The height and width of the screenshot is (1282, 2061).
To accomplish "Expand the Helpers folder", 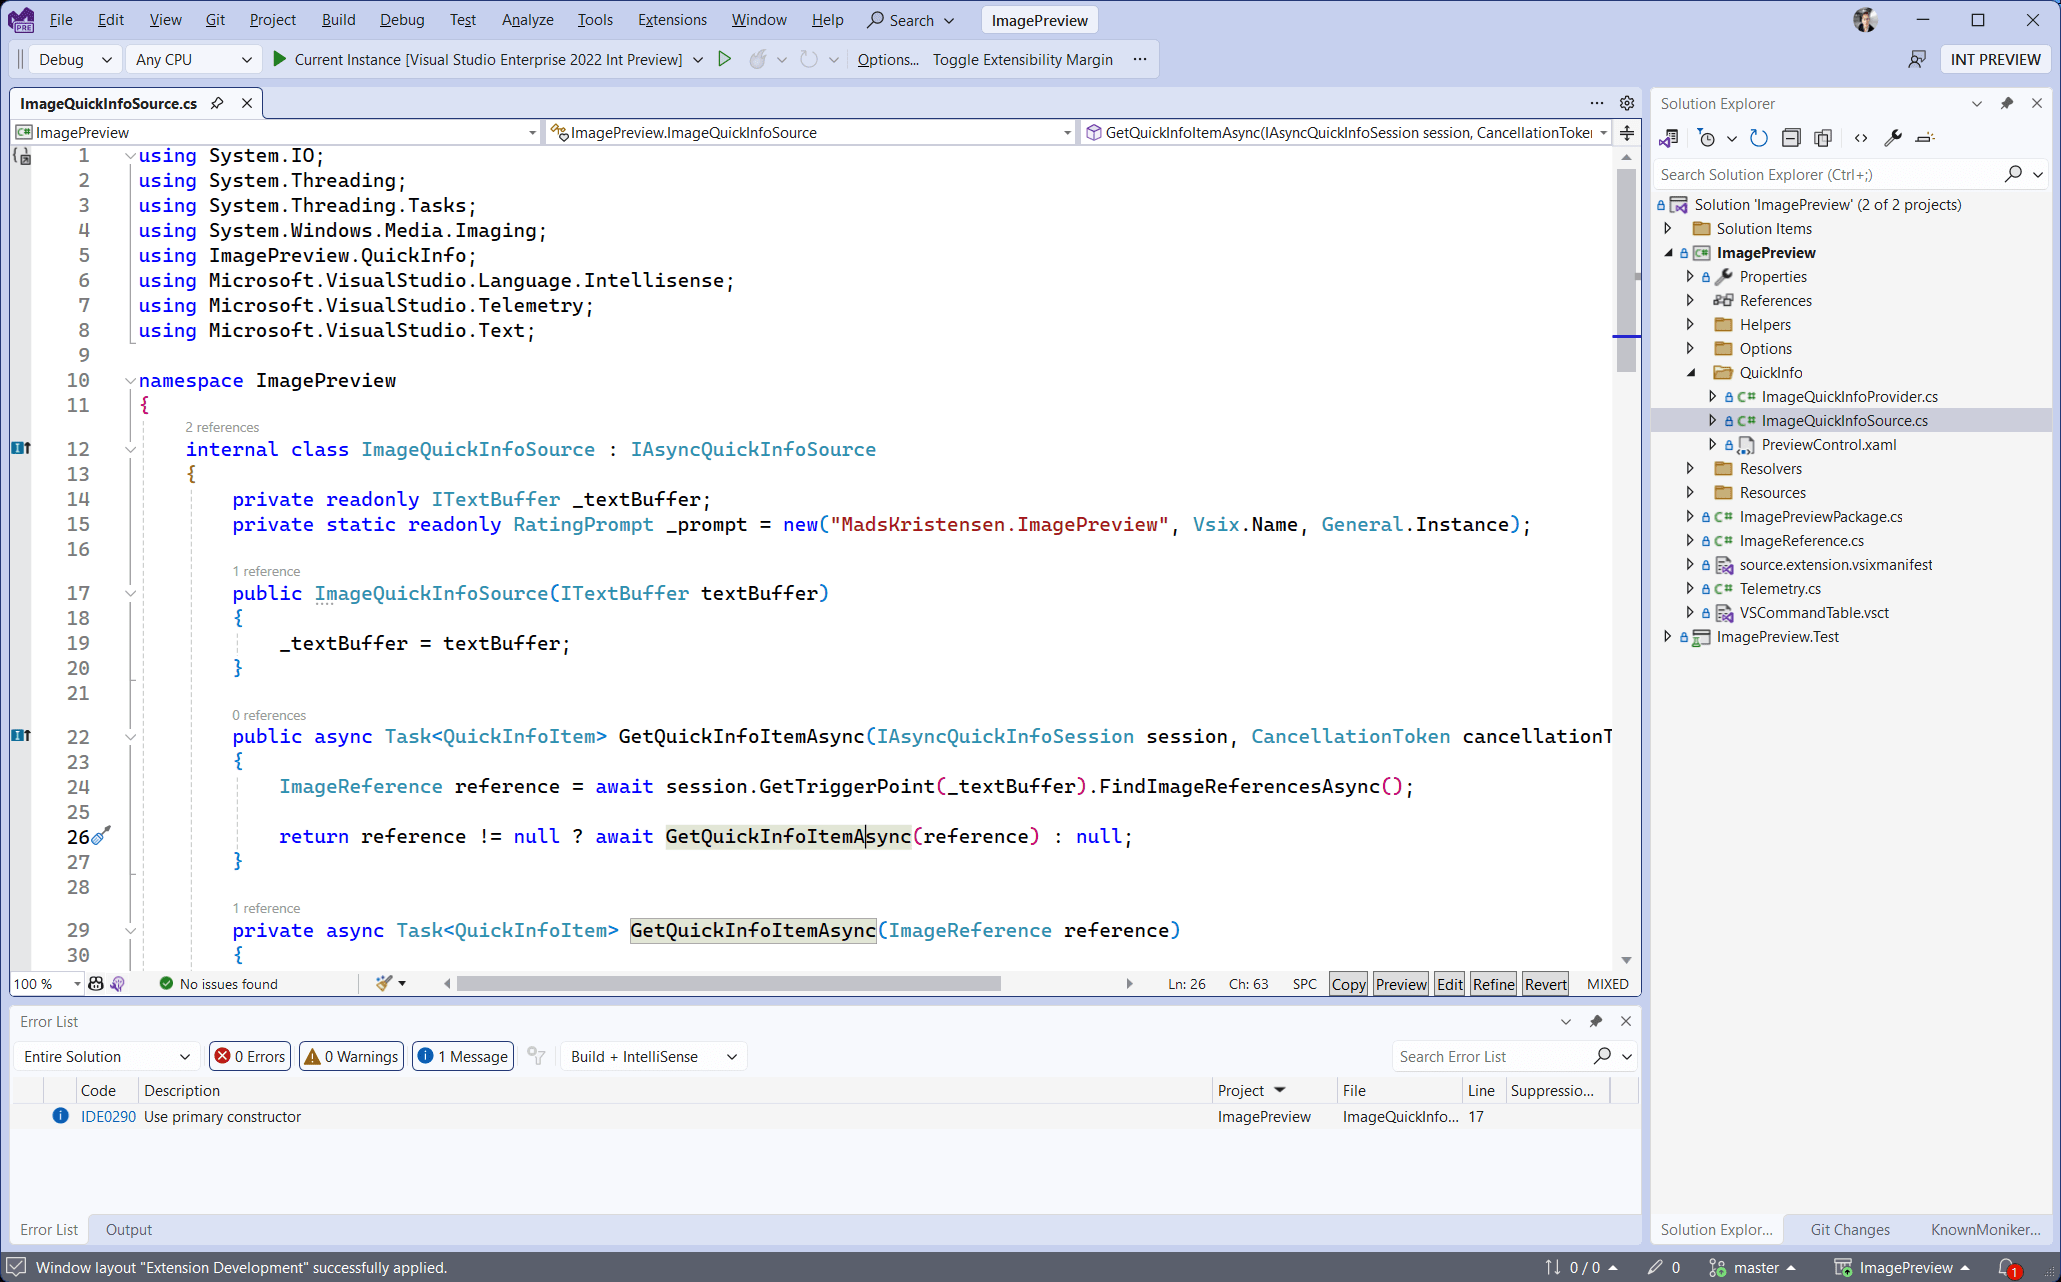I will point(1690,324).
